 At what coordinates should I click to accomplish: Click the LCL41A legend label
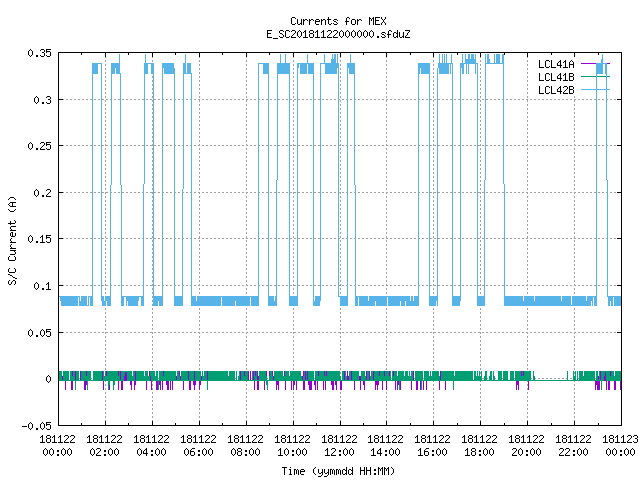(556, 64)
